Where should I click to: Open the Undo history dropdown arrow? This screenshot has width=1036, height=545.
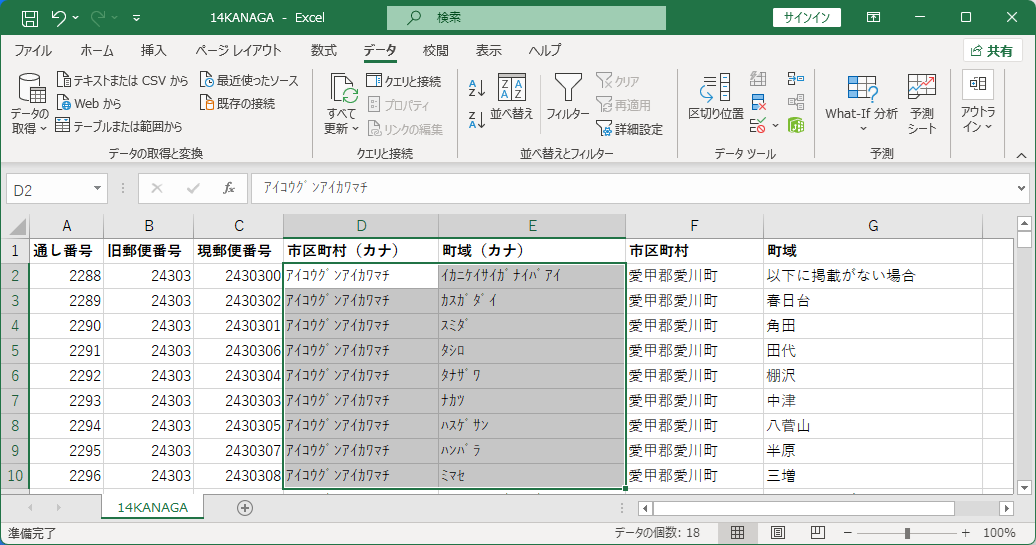pos(75,18)
